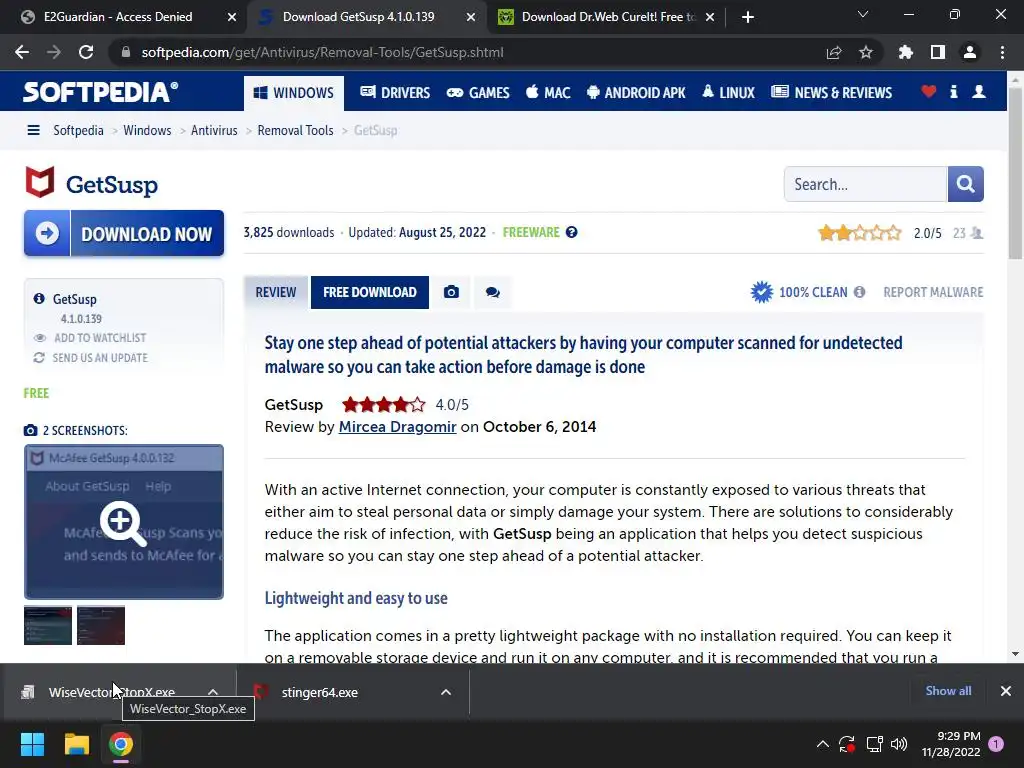Open the MAC section
Viewport: 1024px width, 768px height.
click(549, 93)
